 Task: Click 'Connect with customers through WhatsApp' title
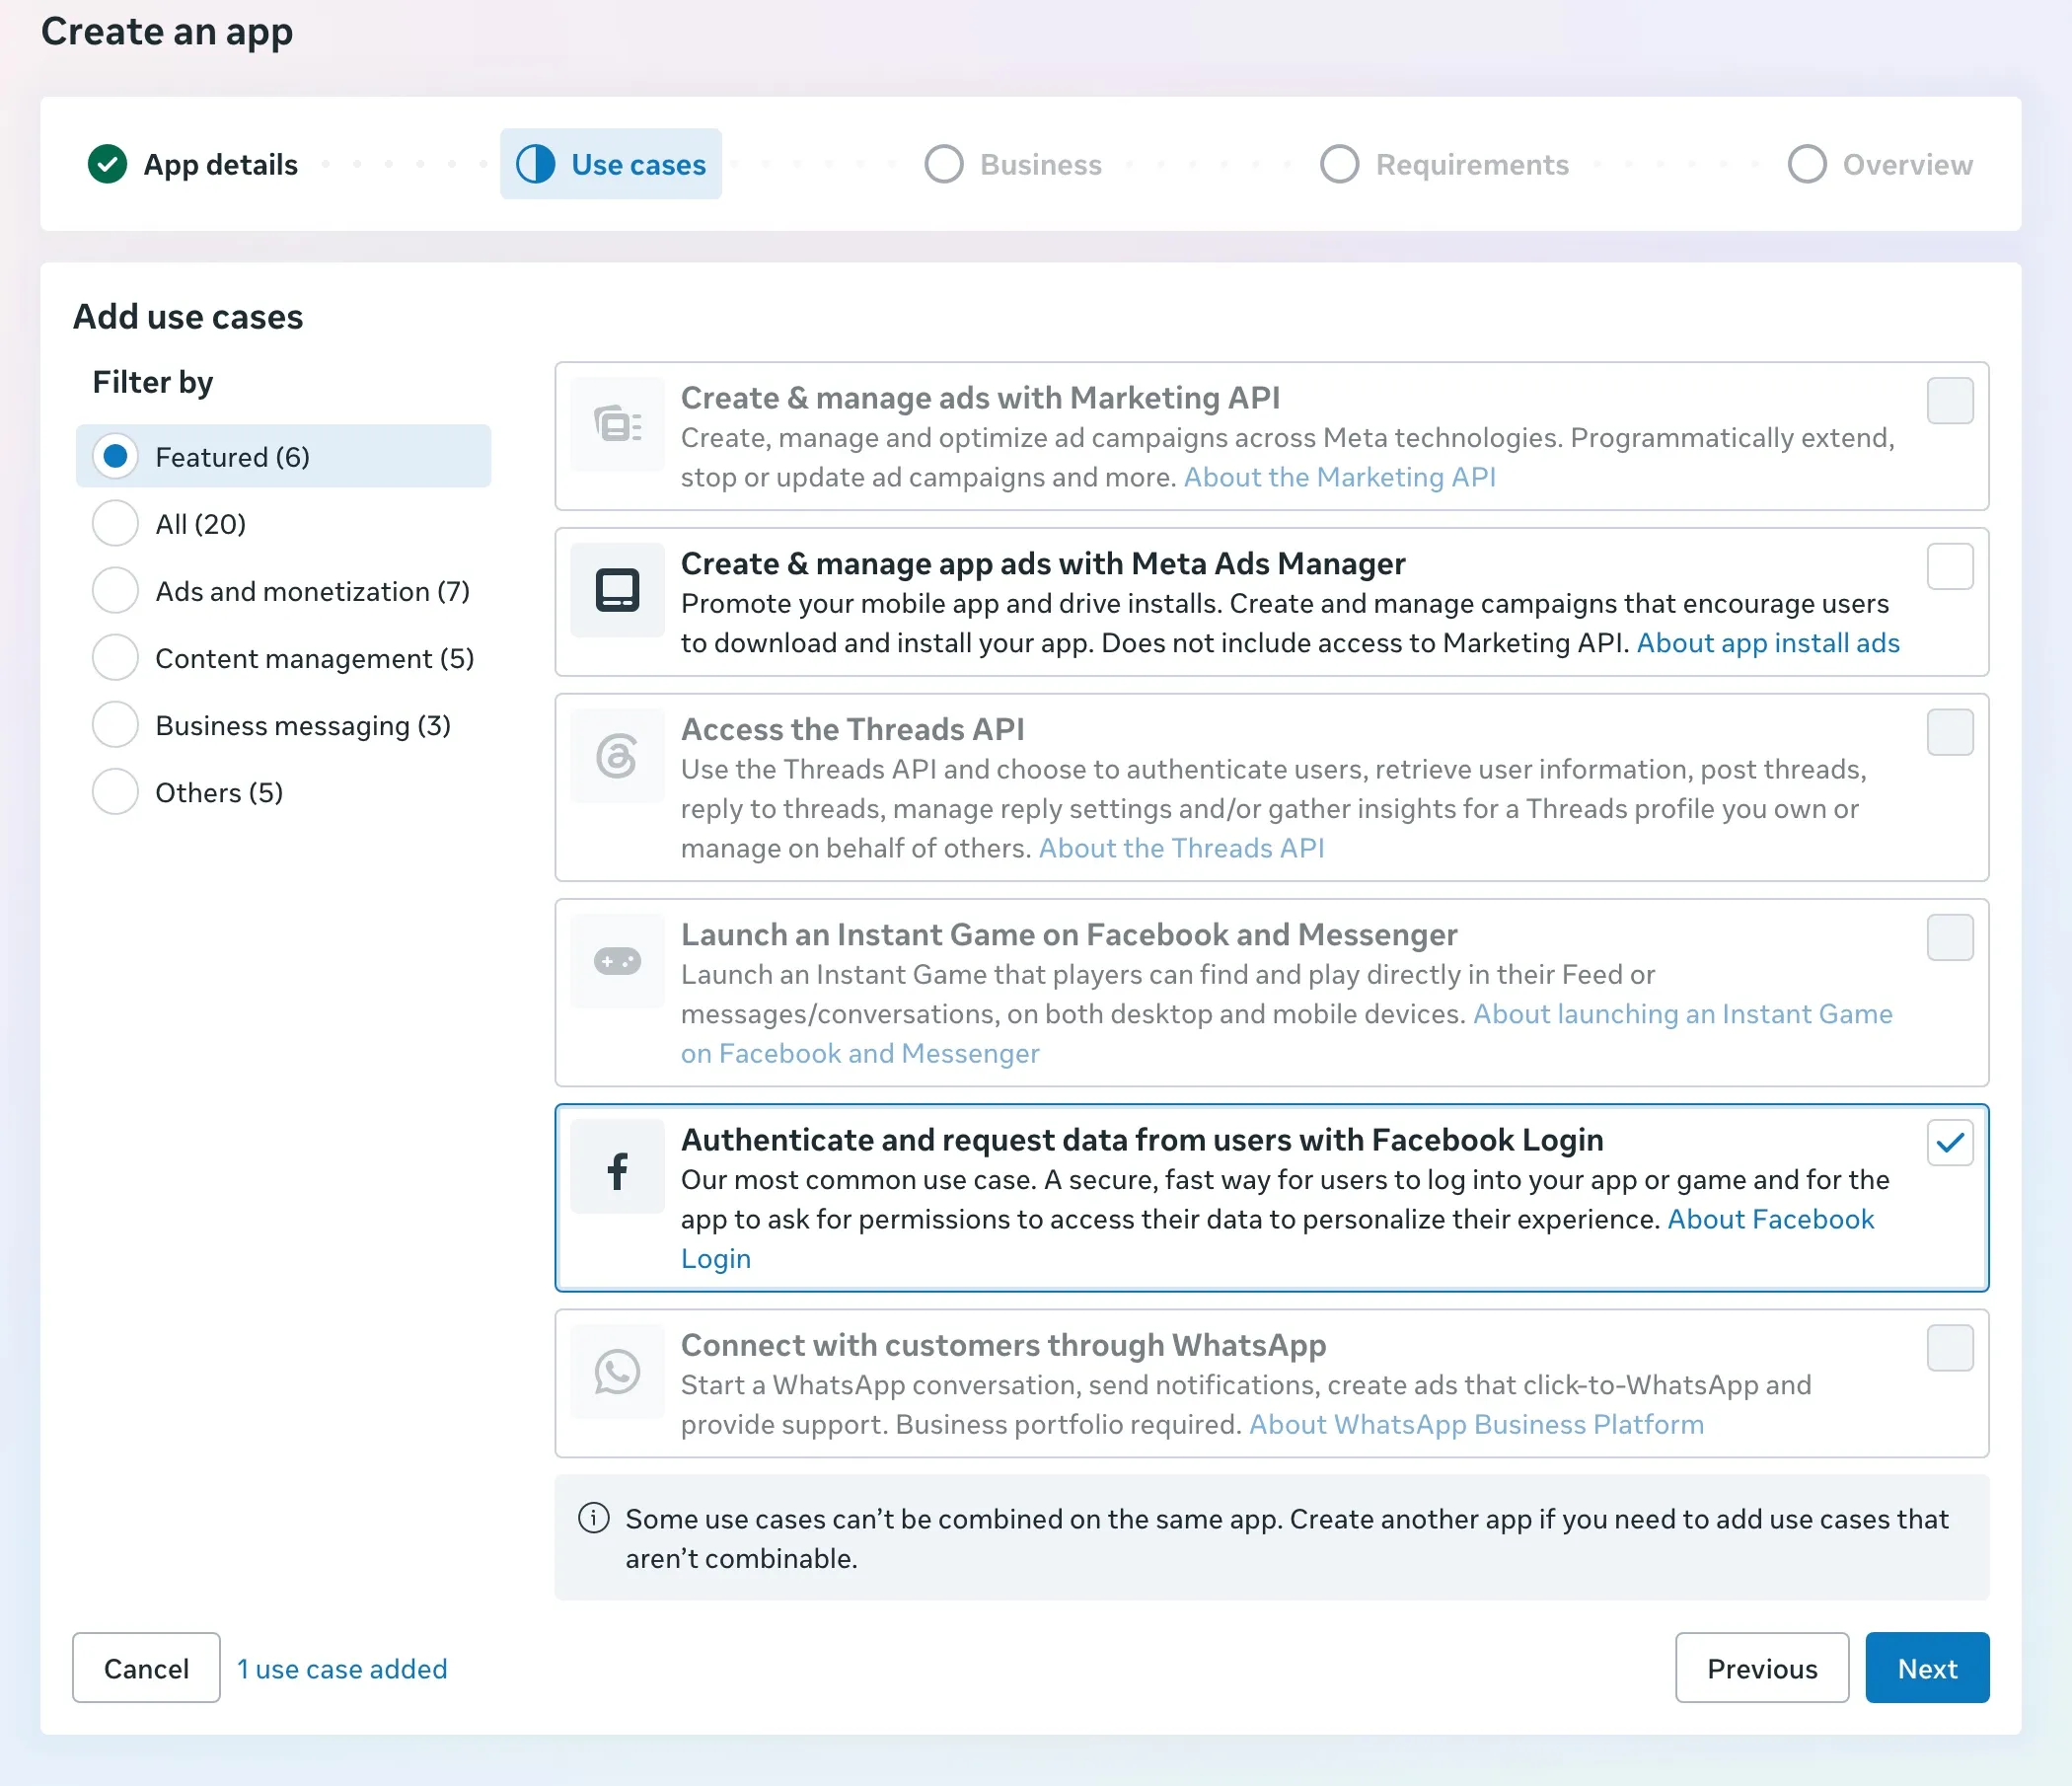(x=1004, y=1346)
